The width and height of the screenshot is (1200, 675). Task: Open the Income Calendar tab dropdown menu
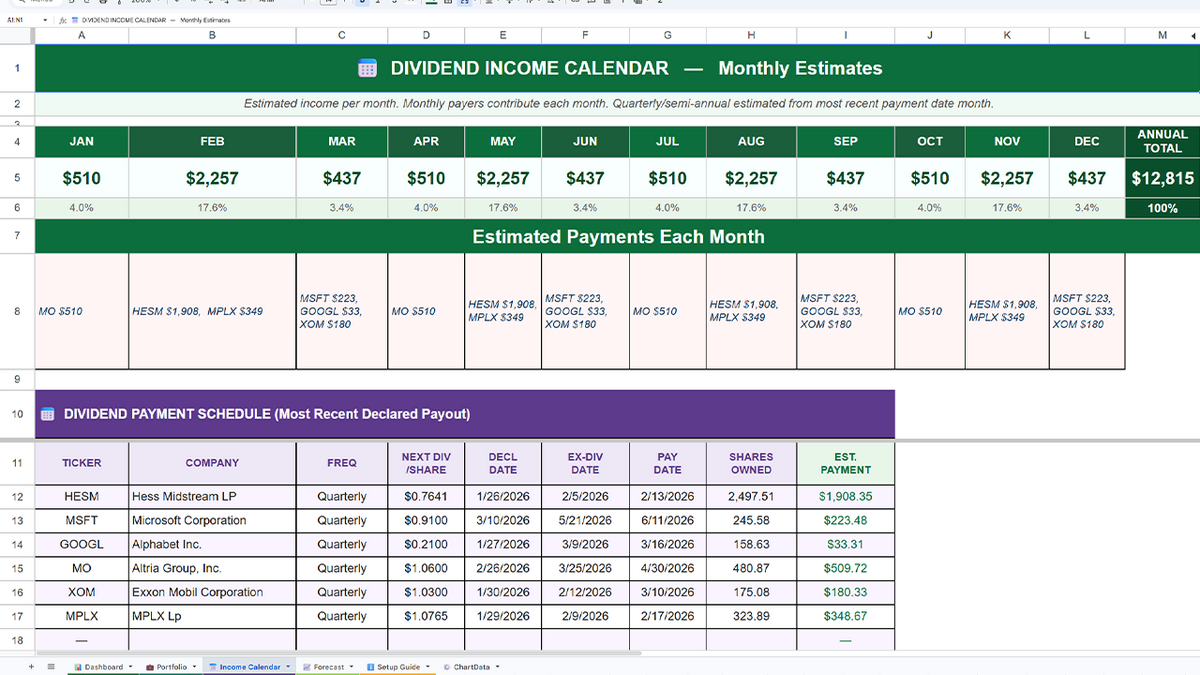[287, 666]
